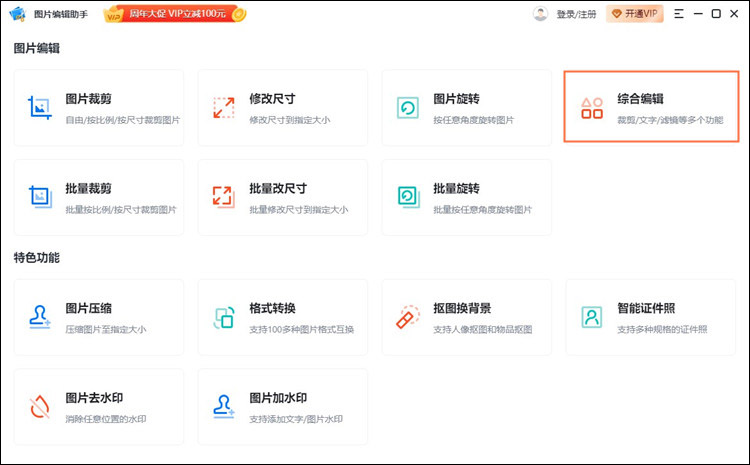This screenshot has width=750, height=465.
Task: Click the 图片编辑助手 app logo
Action: tap(18, 14)
